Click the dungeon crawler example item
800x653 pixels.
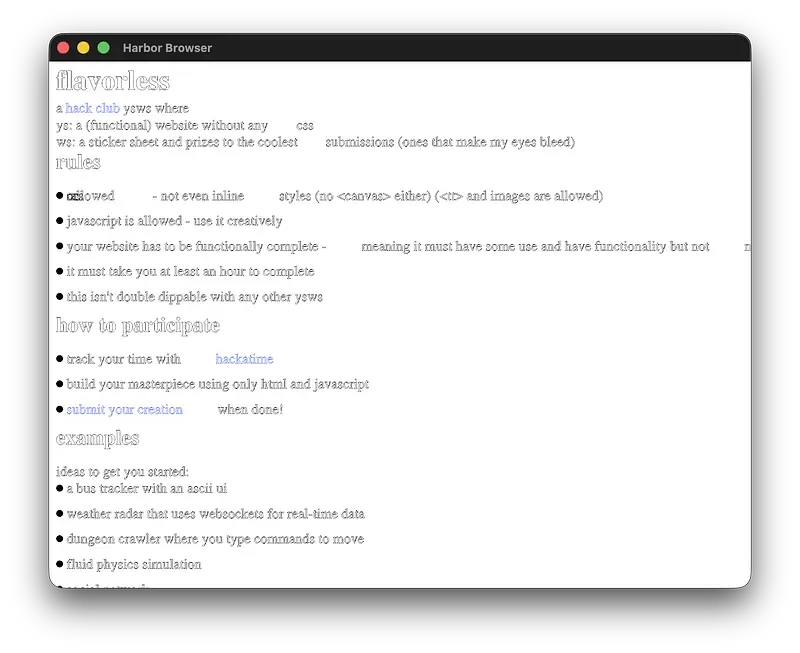click(215, 539)
